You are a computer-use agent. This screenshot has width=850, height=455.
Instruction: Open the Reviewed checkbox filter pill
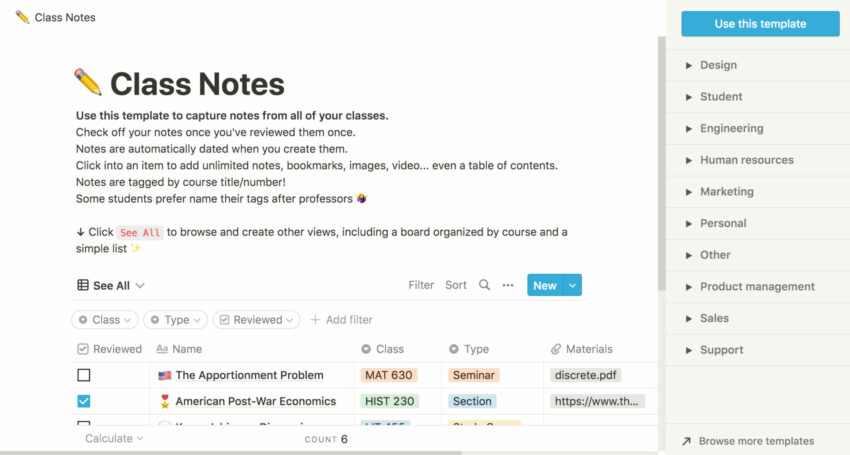coord(256,320)
